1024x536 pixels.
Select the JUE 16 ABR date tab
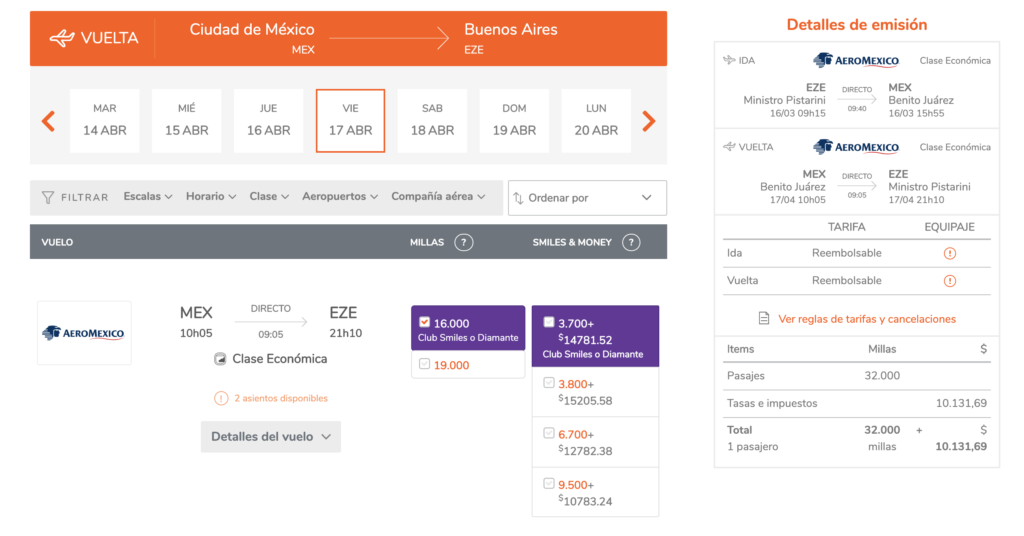point(268,121)
